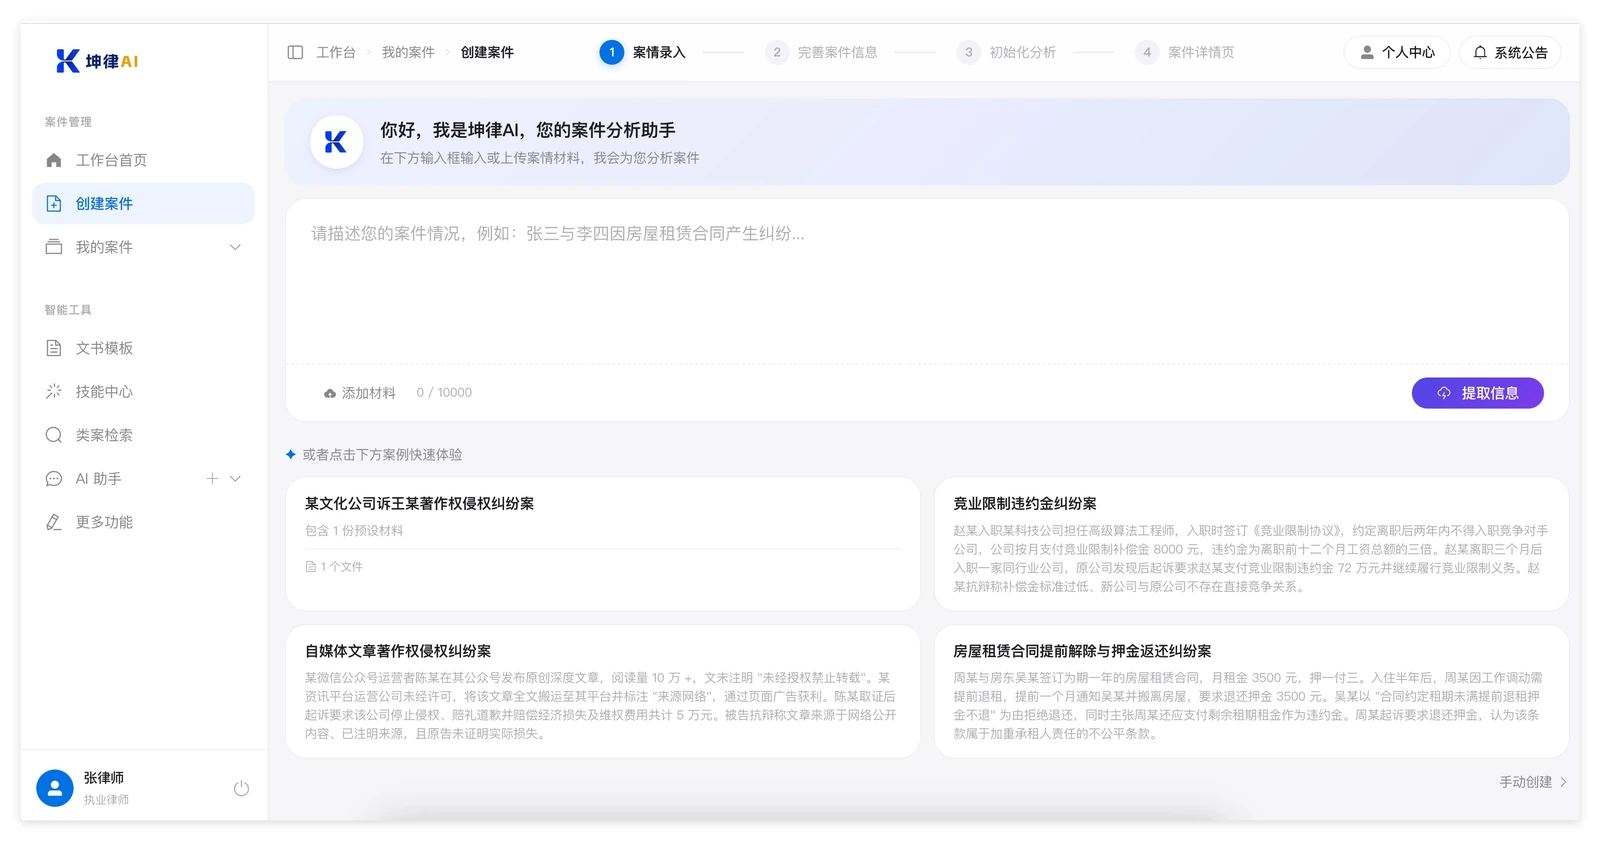
Task: Click the home icon next to 工作台首页
Action: (x=54, y=160)
